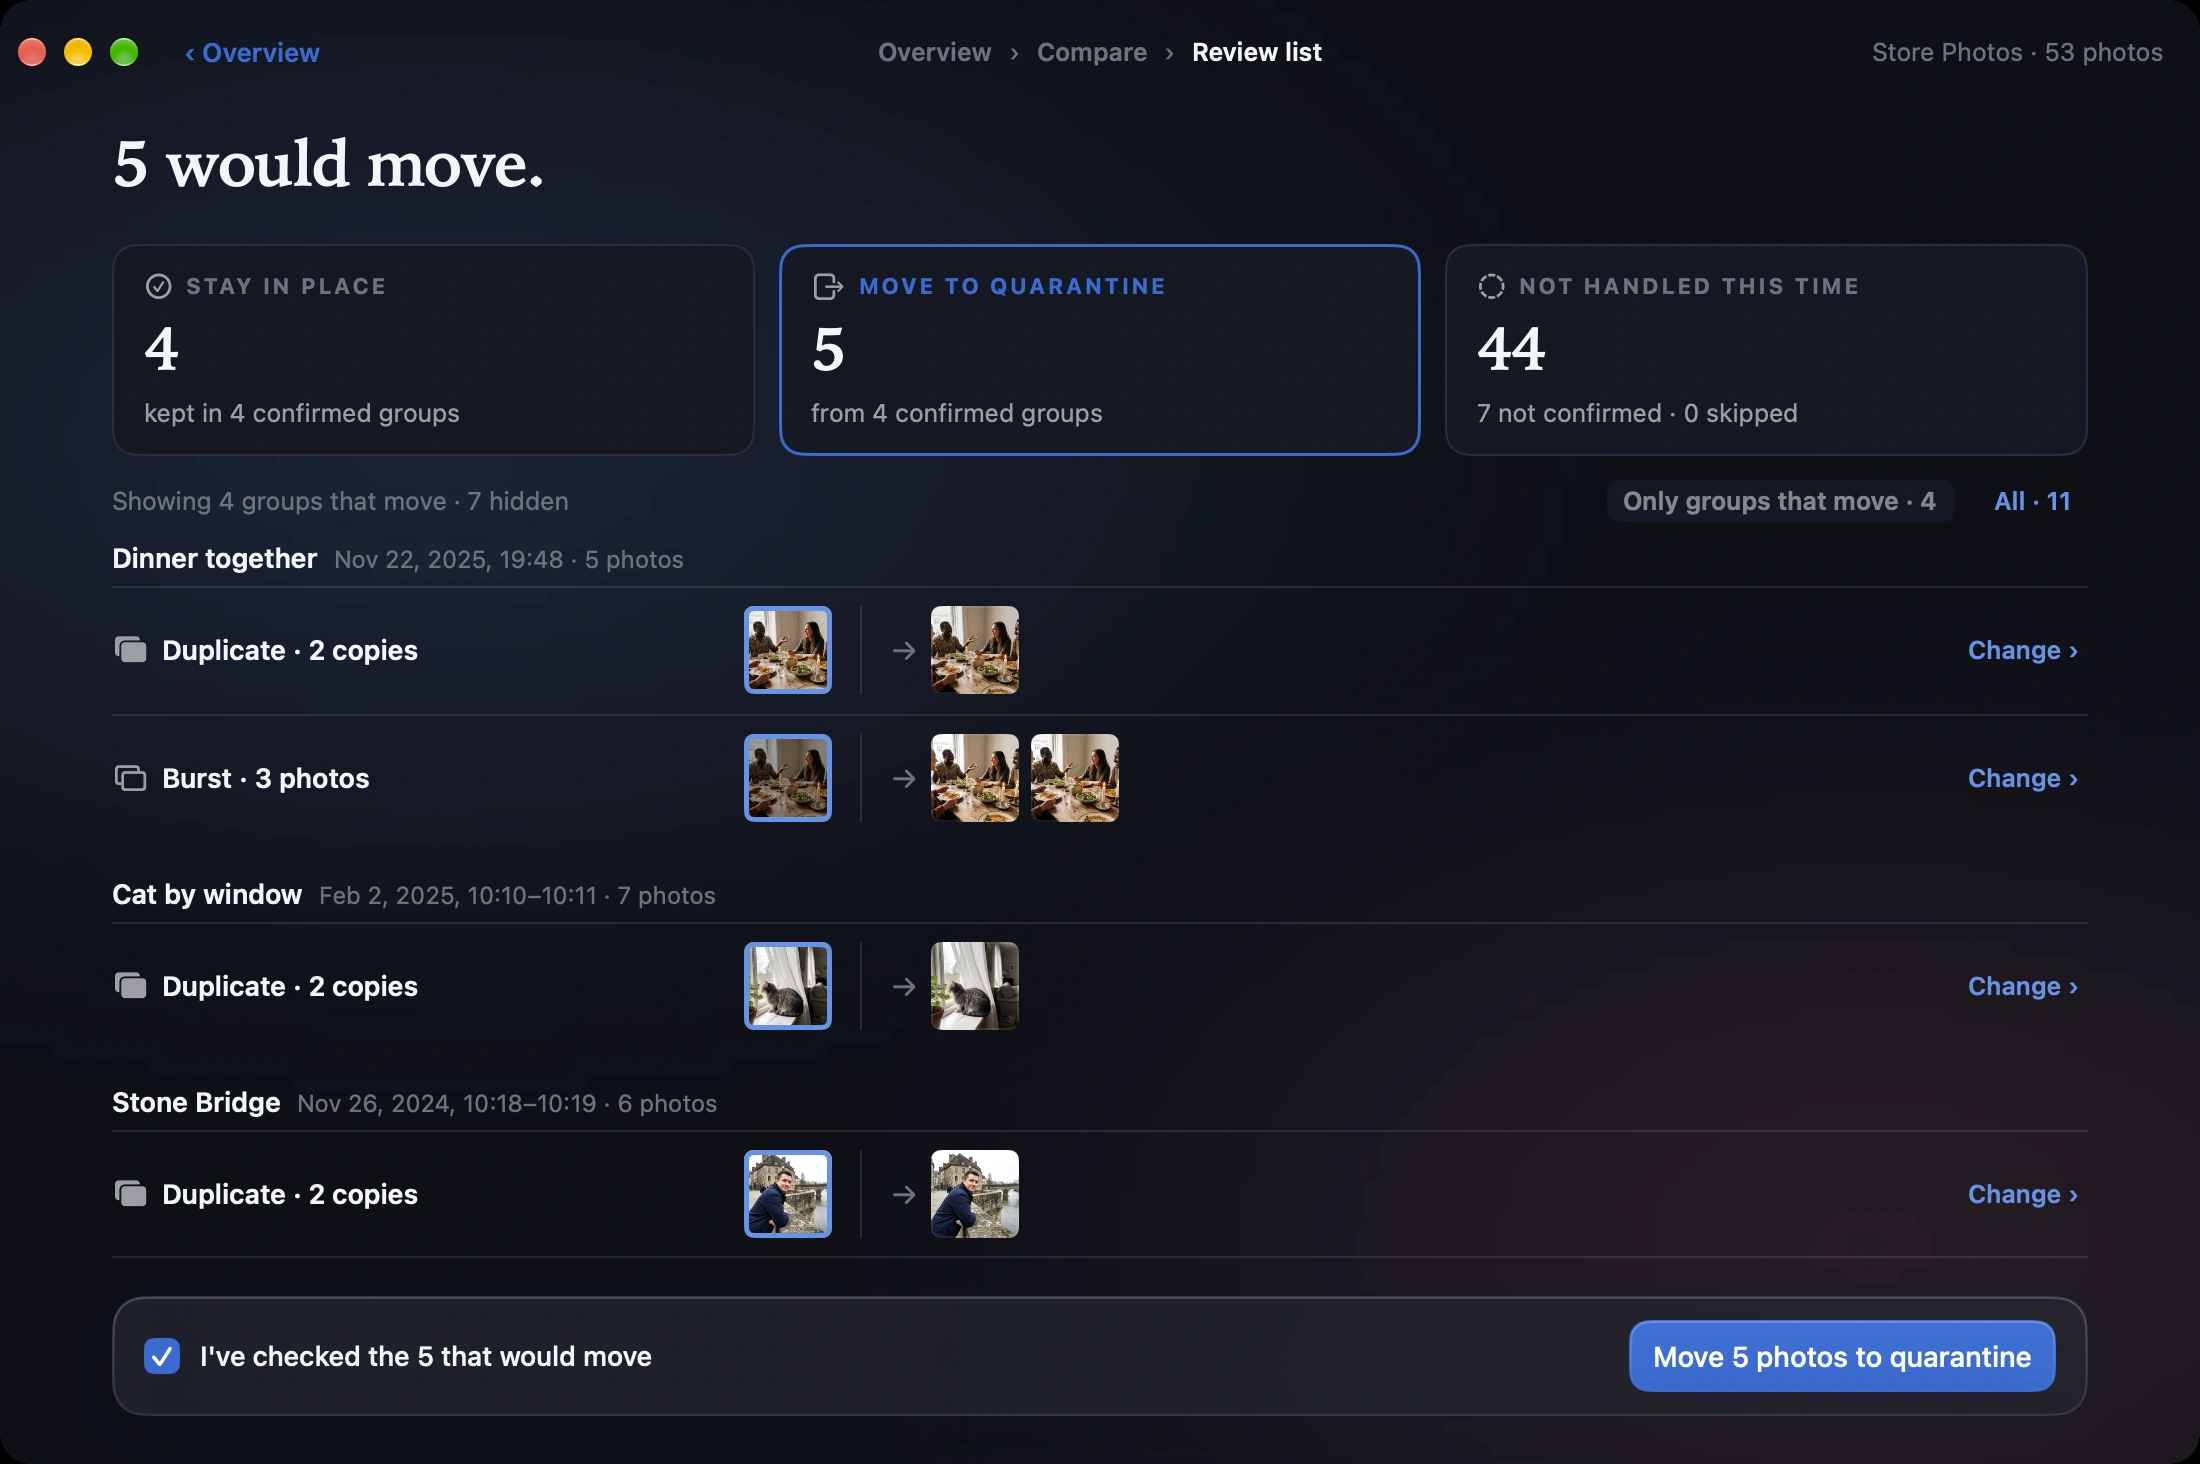
Task: Select the Review list breadcrumb step
Action: point(1256,52)
